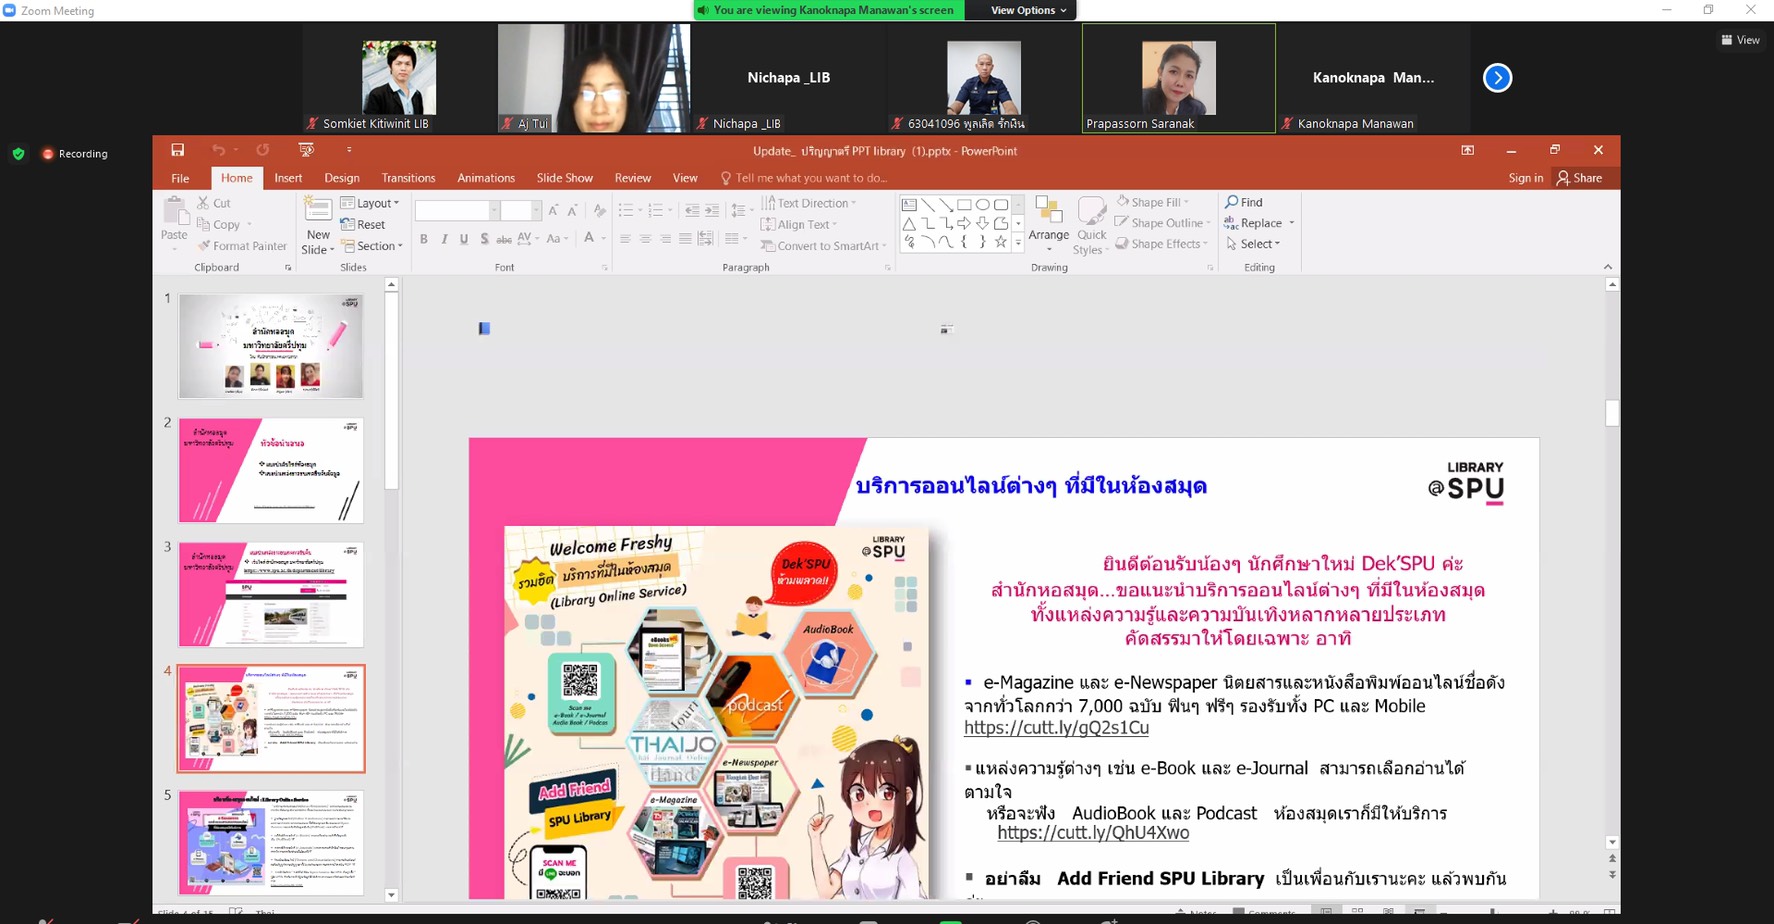The image size is (1774, 924).
Task: Open the font name dropdown arrow
Action: [494, 210]
